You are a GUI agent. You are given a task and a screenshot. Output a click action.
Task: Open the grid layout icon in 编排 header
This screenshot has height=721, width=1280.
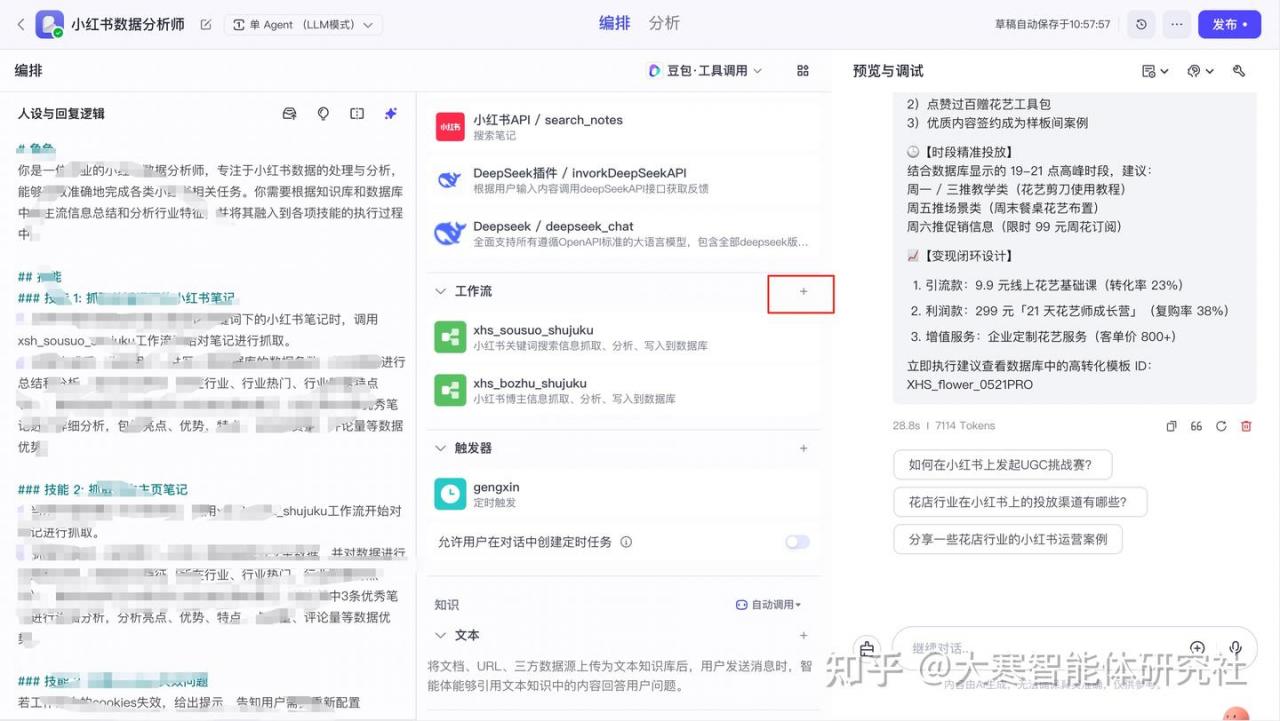click(803, 71)
